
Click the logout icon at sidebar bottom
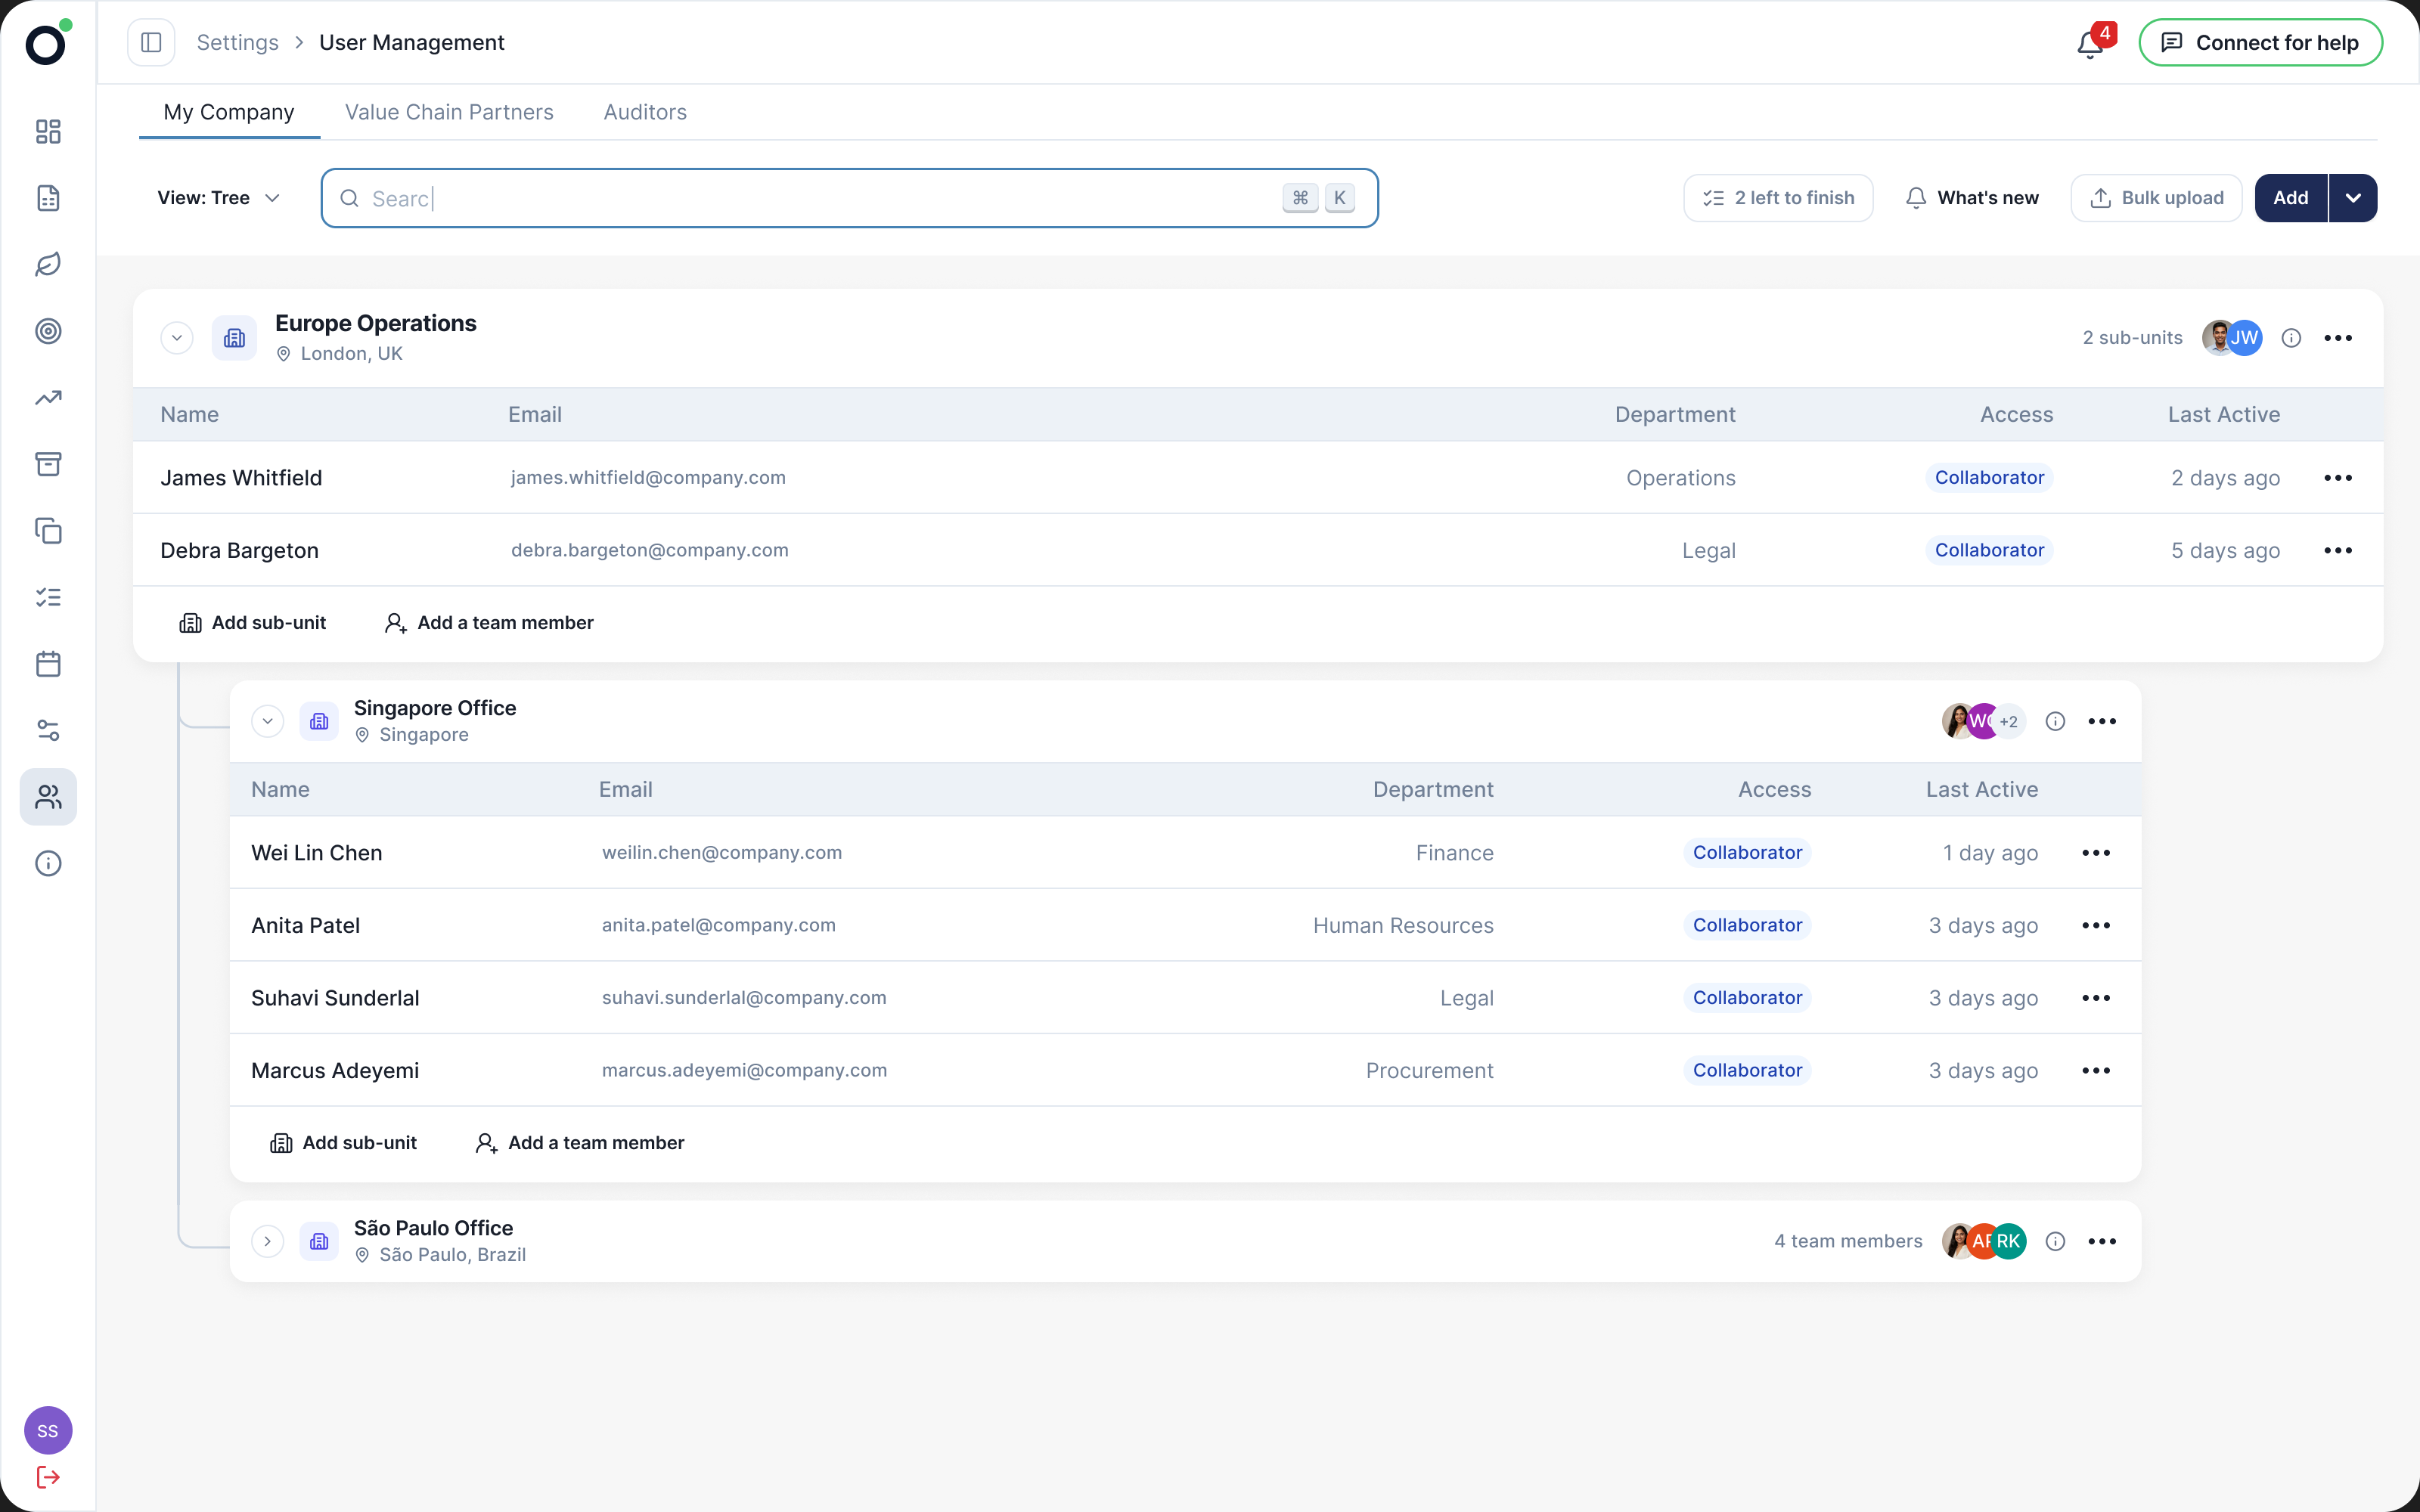tap(48, 1477)
